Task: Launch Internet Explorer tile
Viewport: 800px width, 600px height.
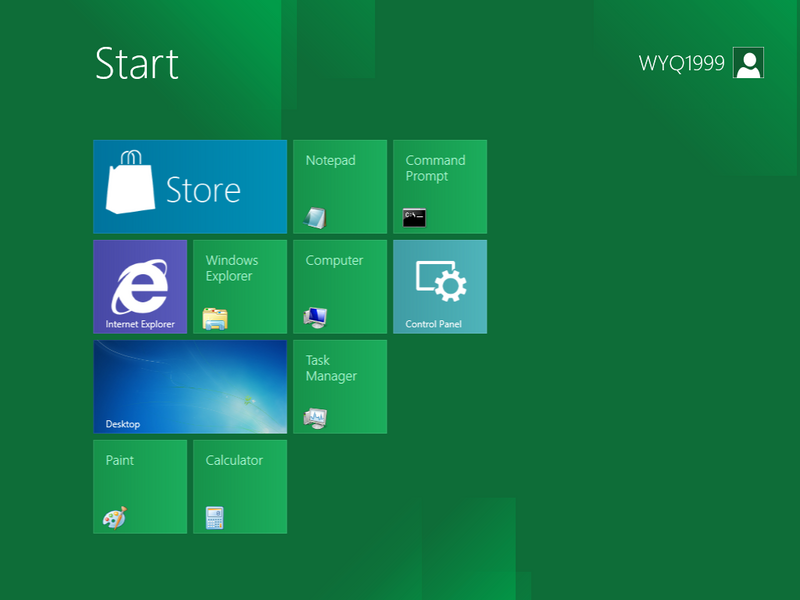Action: click(140, 287)
